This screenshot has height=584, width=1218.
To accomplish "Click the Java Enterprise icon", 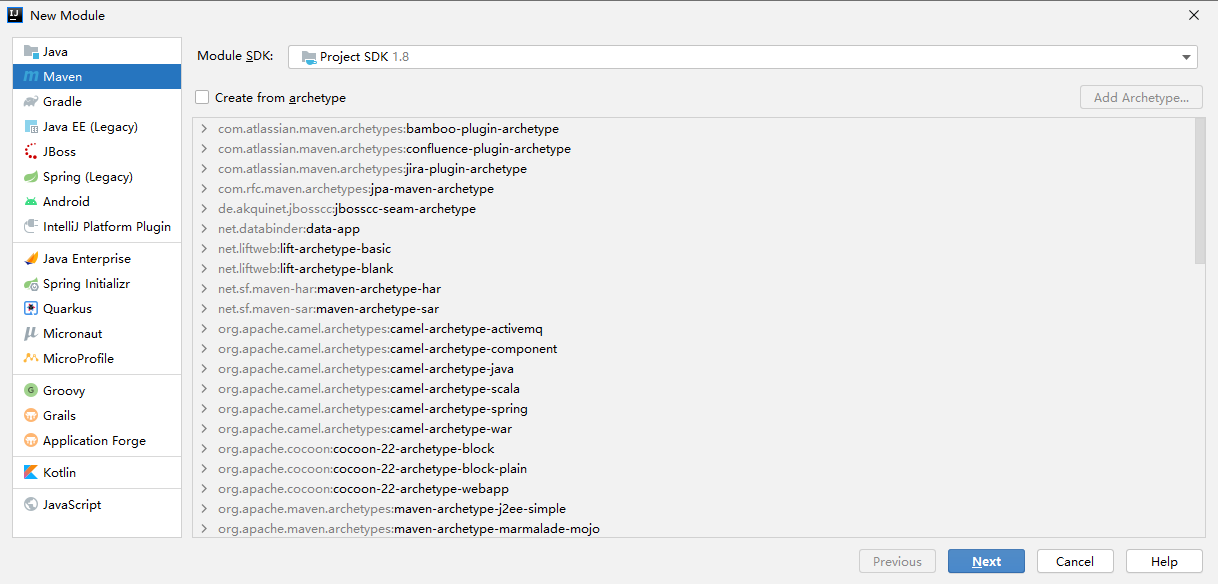I will click(31, 258).
